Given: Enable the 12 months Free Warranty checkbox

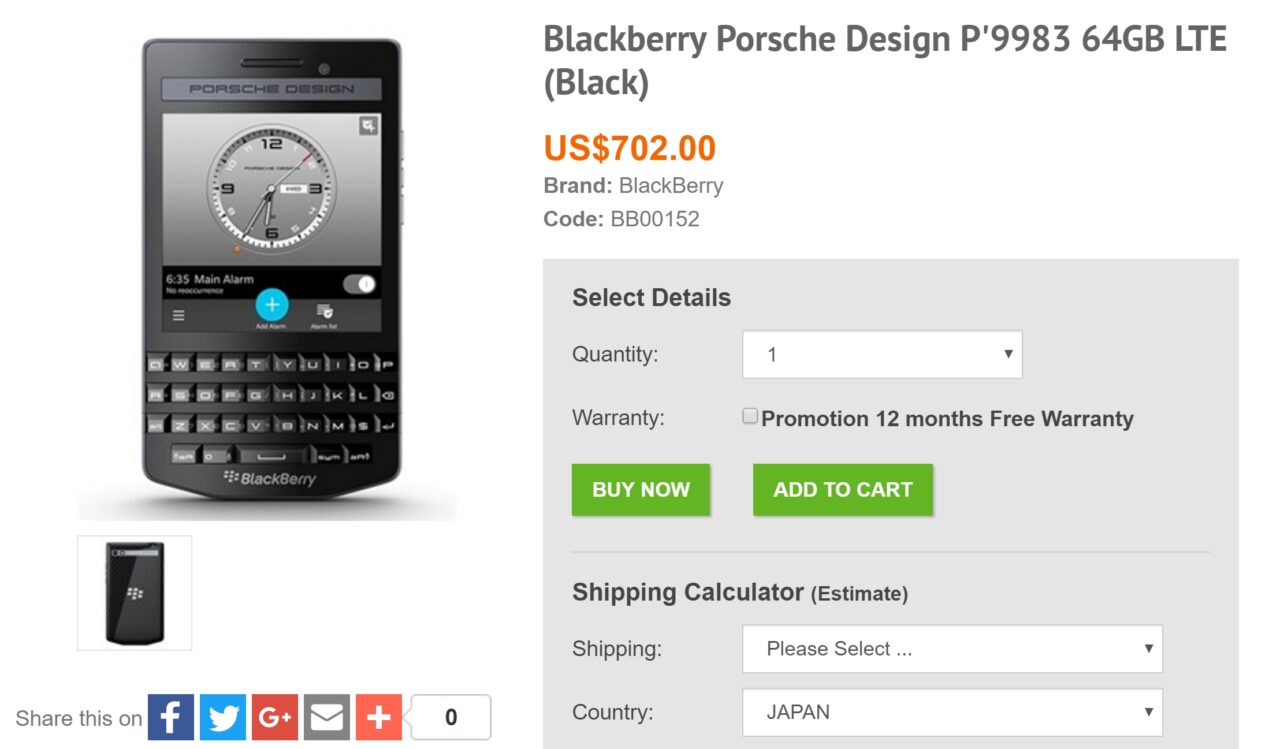Looking at the screenshot, I should [x=750, y=417].
